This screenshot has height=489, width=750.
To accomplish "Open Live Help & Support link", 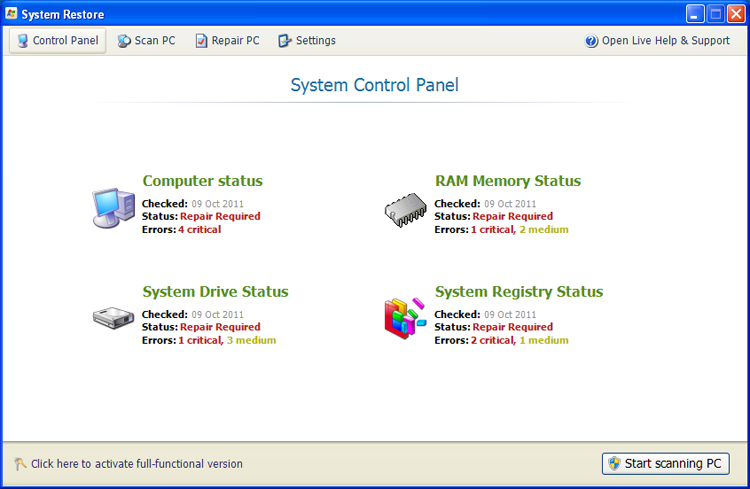I will [x=665, y=41].
